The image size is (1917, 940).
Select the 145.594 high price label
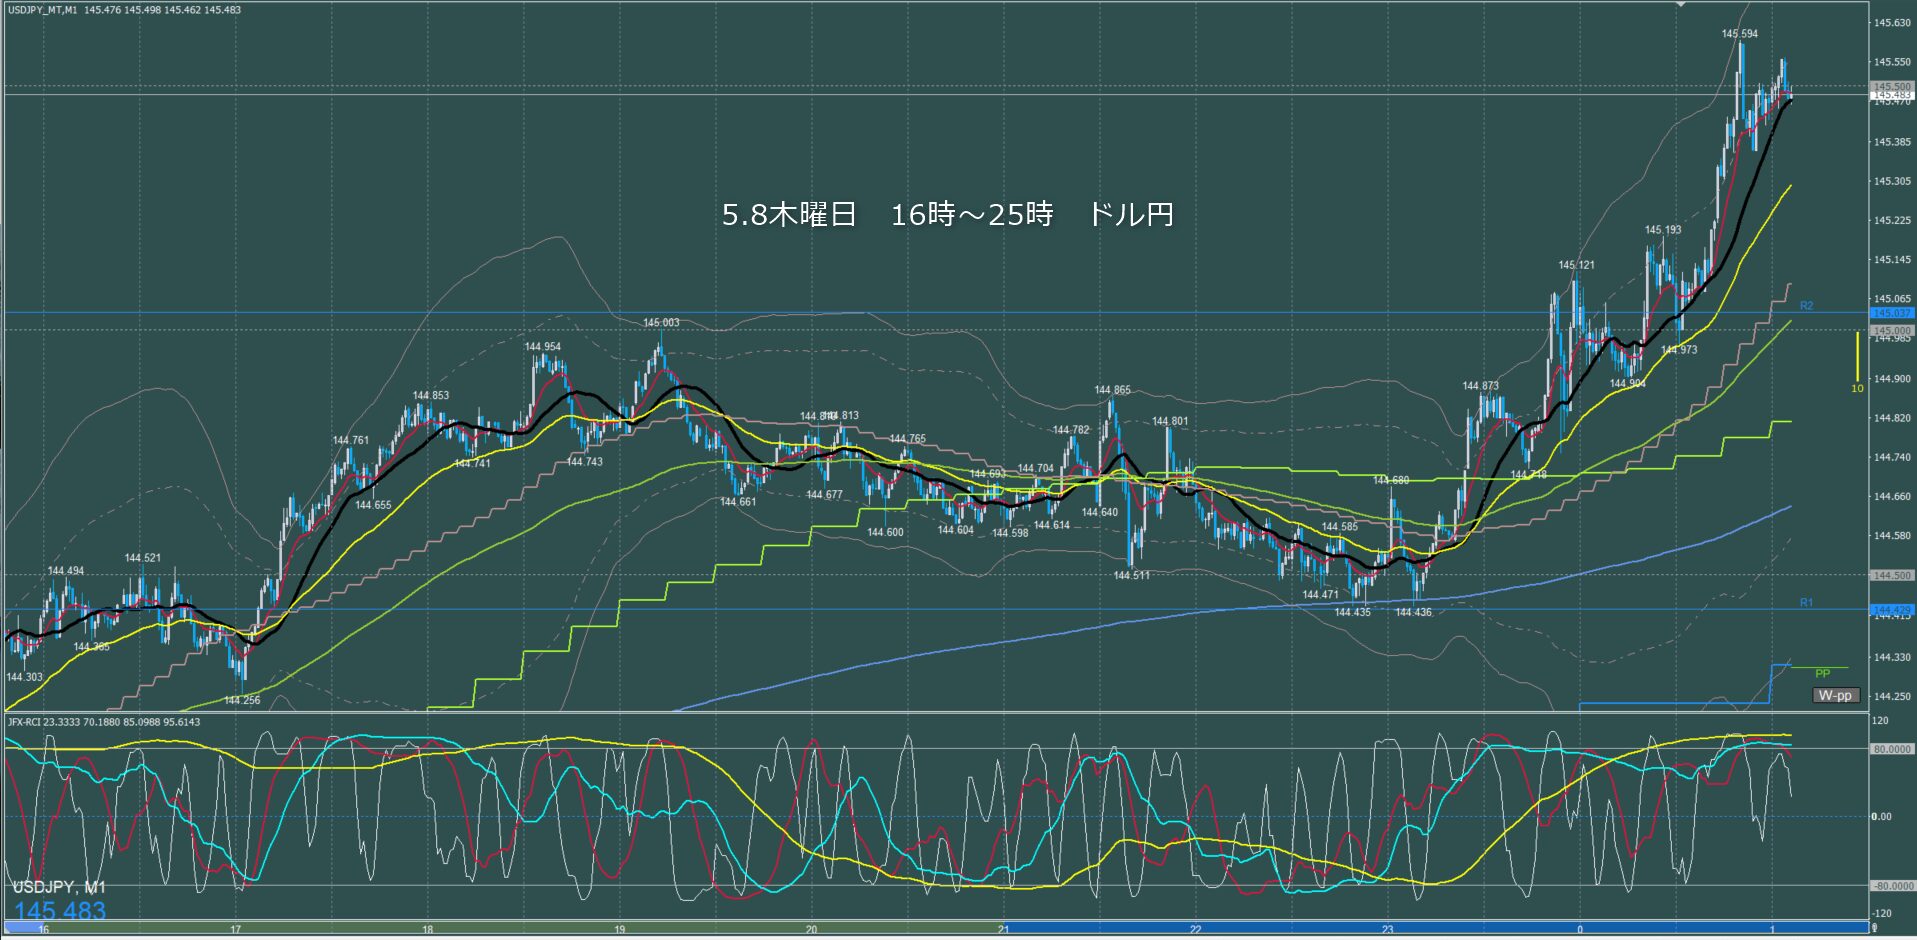click(x=1740, y=34)
